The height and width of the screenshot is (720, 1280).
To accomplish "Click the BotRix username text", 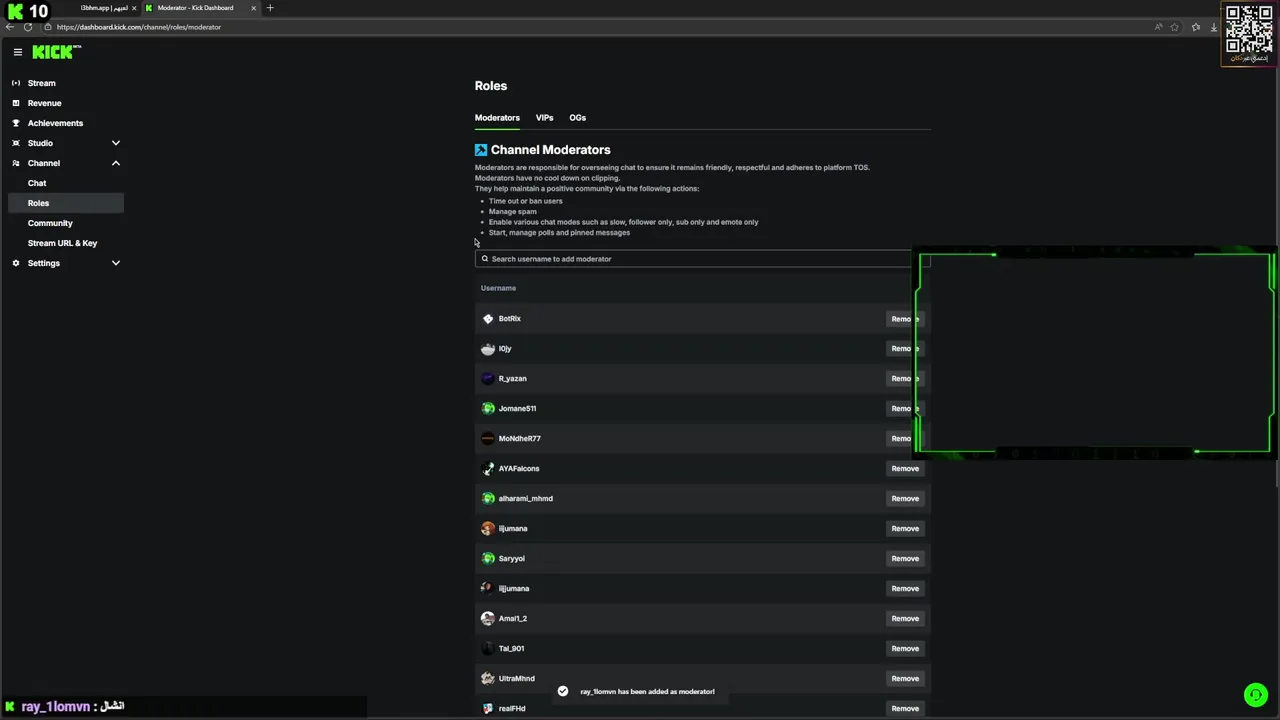I will 510,318.
